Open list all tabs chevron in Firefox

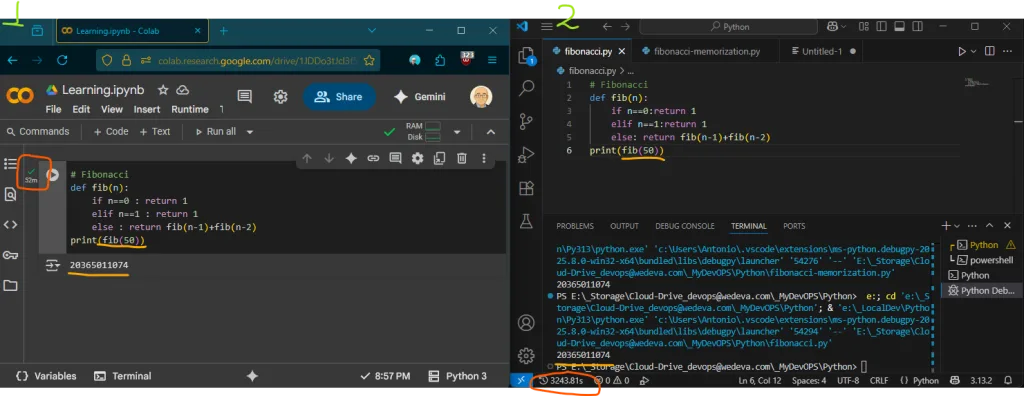(372, 31)
